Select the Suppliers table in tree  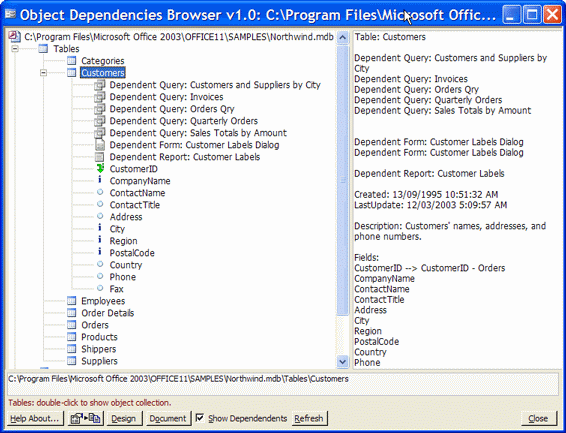click(x=99, y=361)
